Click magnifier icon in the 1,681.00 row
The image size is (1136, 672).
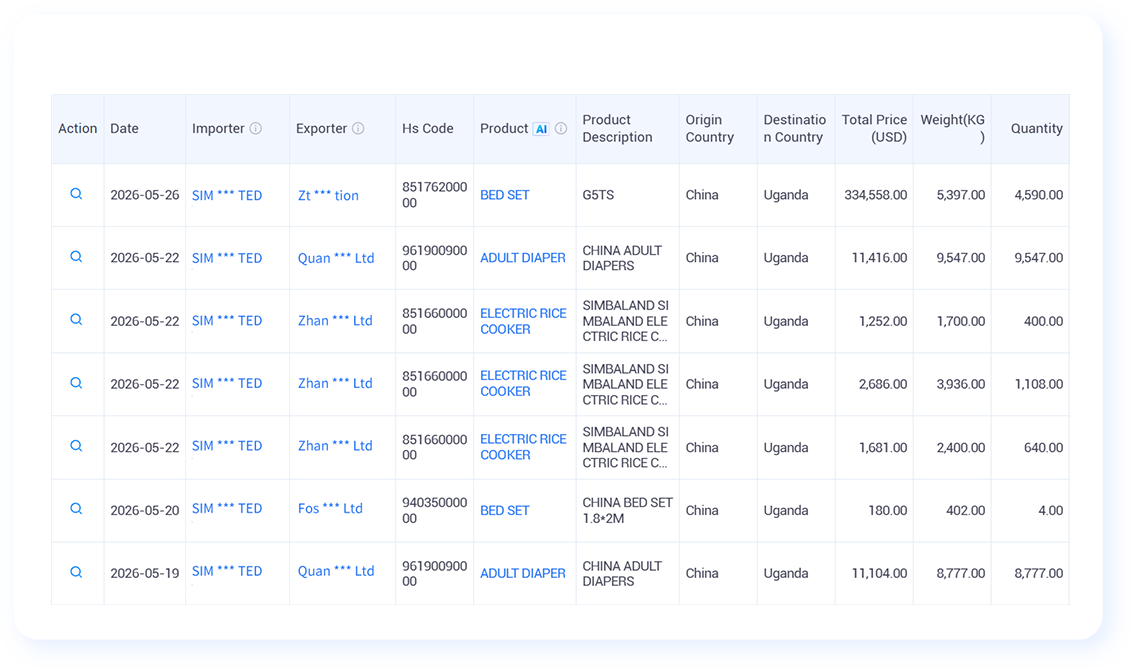[x=76, y=446]
